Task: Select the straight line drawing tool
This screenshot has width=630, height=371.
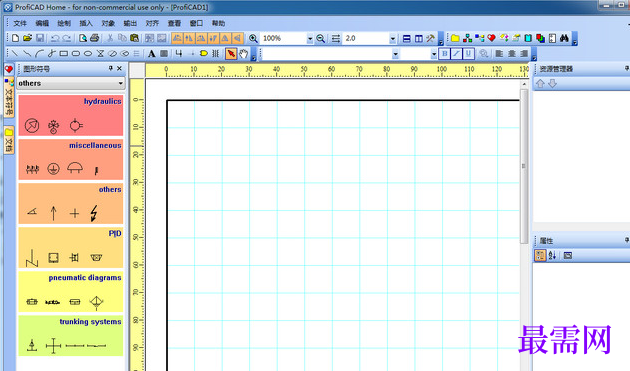Action: pyautogui.click(x=15, y=53)
